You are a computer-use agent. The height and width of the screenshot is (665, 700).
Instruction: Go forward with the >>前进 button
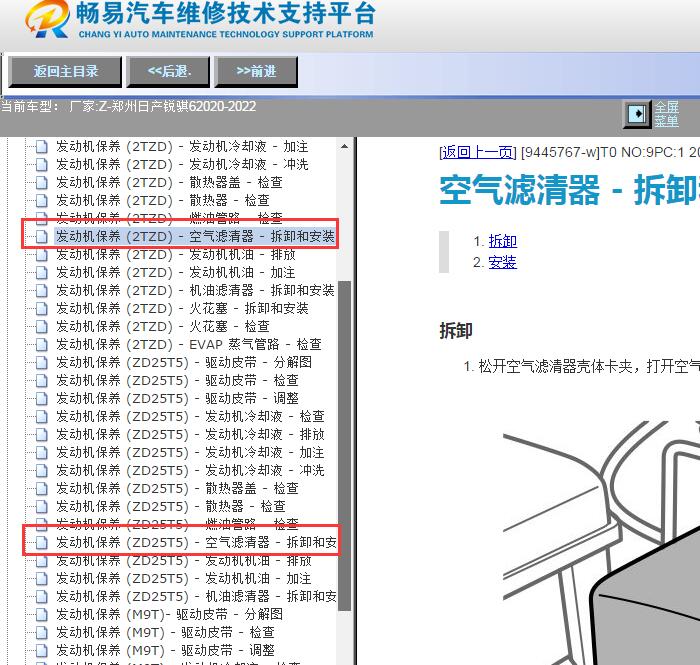[x=256, y=71]
